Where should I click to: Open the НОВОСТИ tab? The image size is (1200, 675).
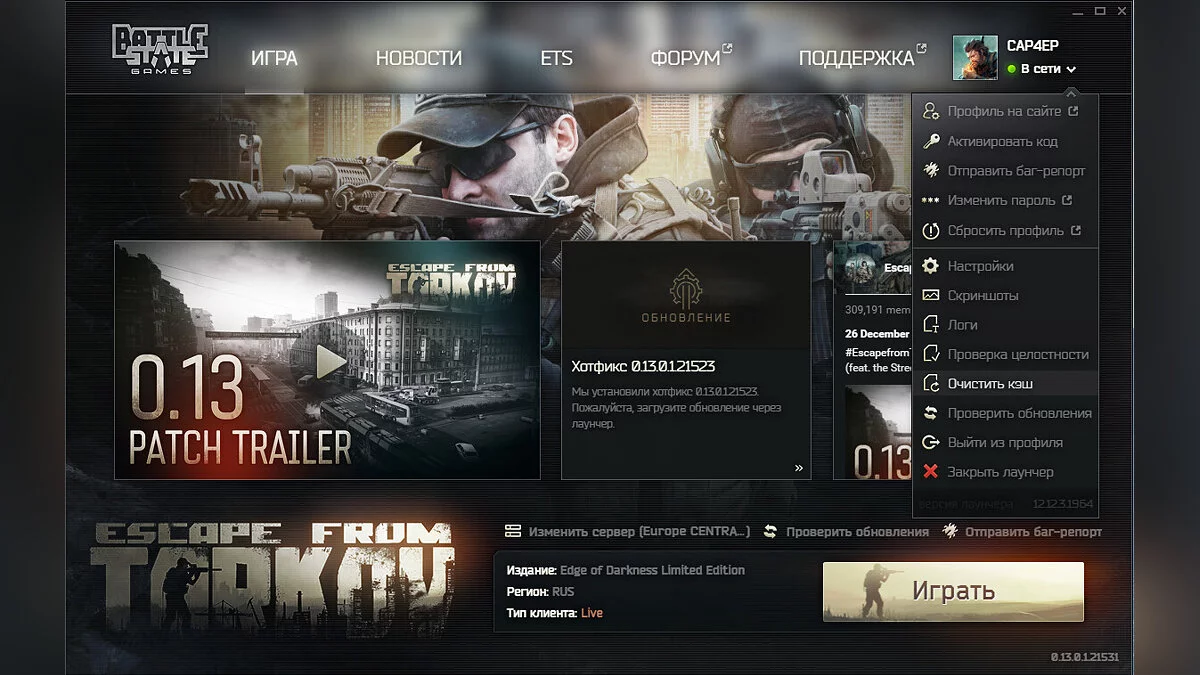(x=419, y=58)
